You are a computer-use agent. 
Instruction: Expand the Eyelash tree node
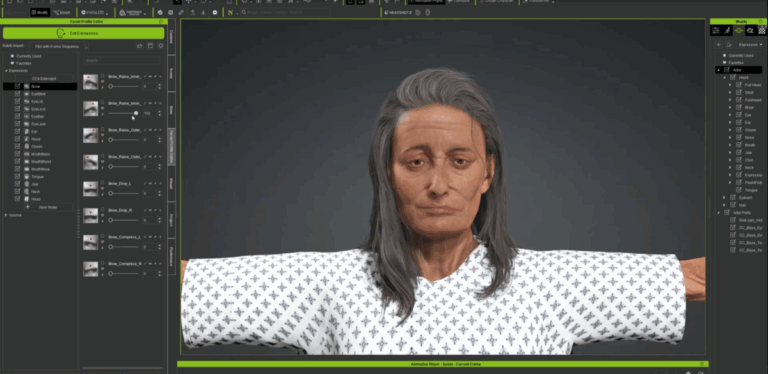[724, 197]
